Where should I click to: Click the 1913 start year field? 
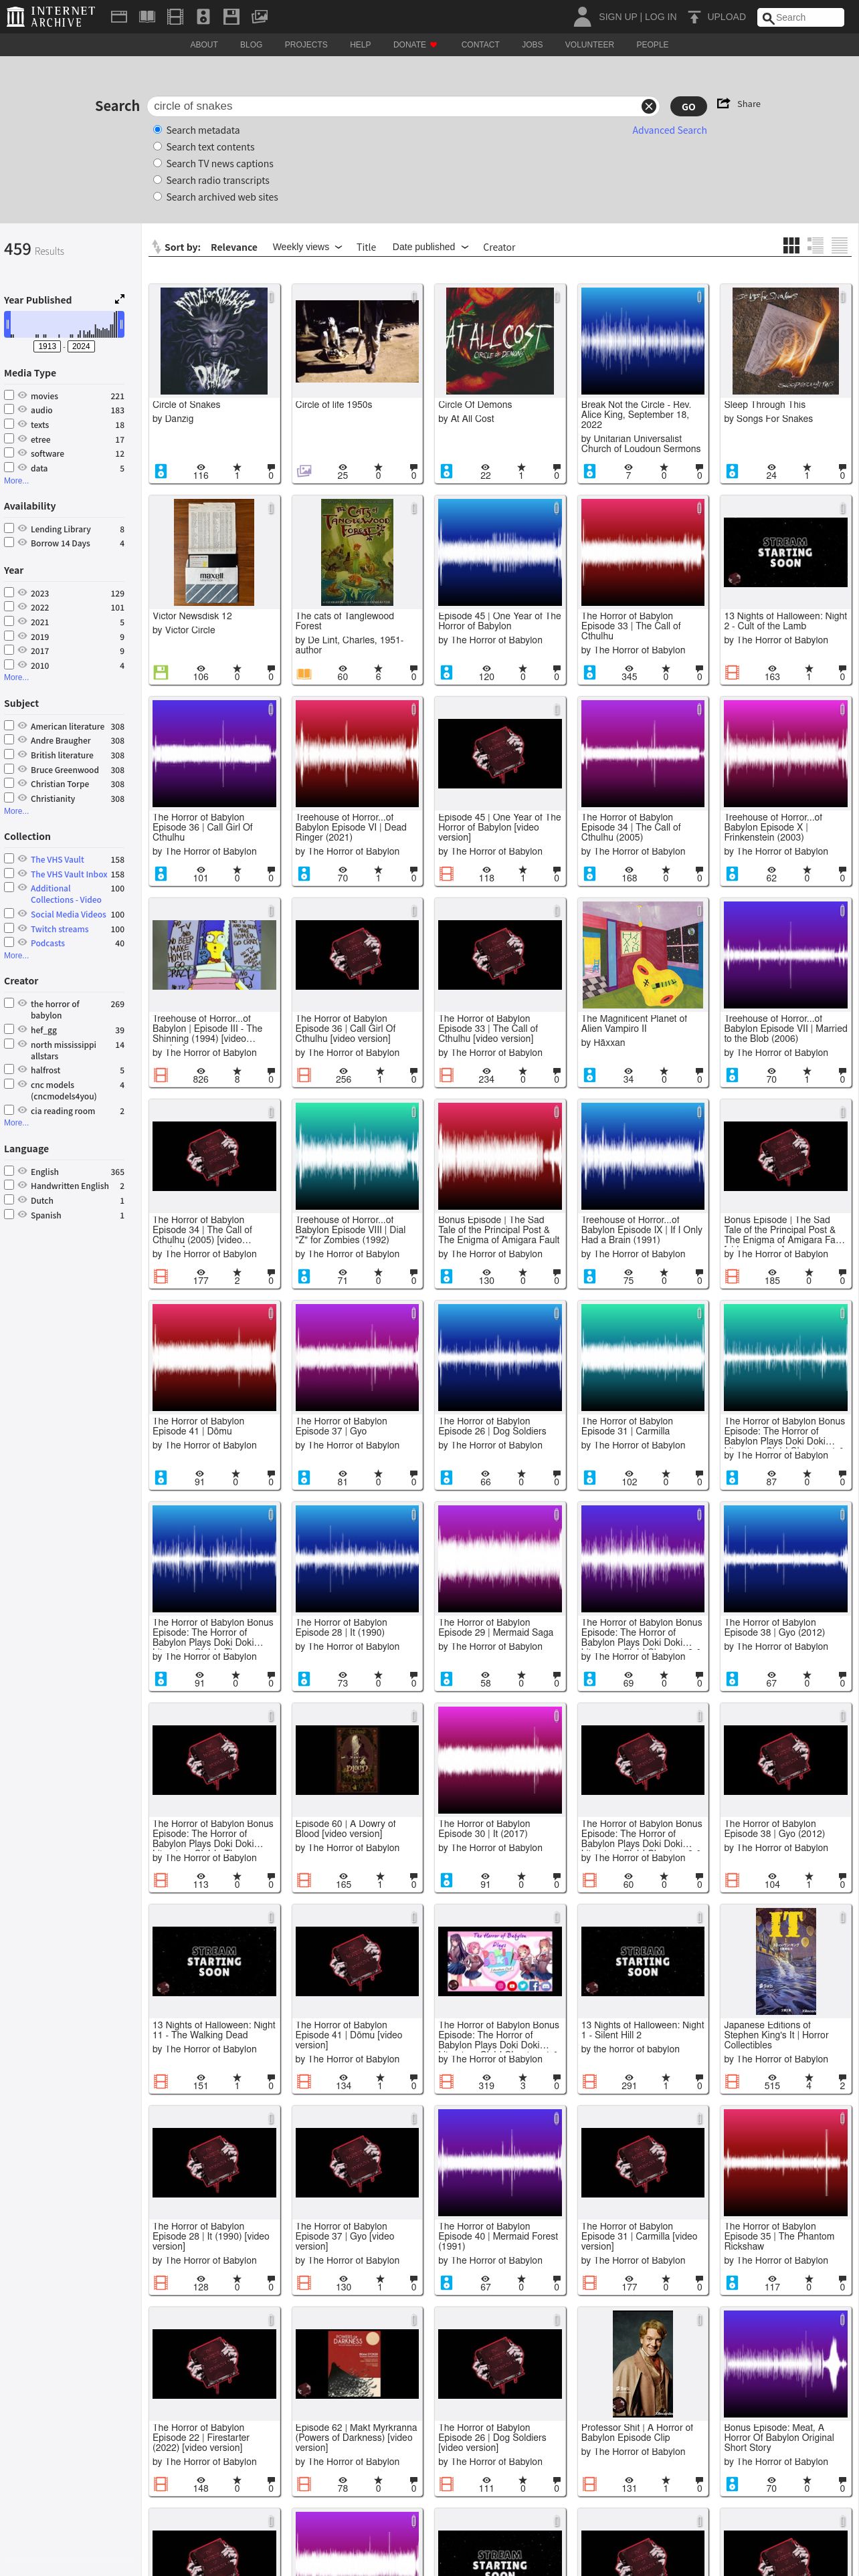tap(47, 346)
